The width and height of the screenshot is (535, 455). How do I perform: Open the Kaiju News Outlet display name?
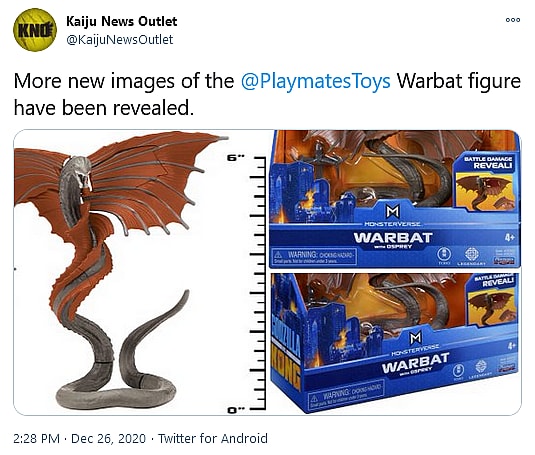[x=121, y=21]
